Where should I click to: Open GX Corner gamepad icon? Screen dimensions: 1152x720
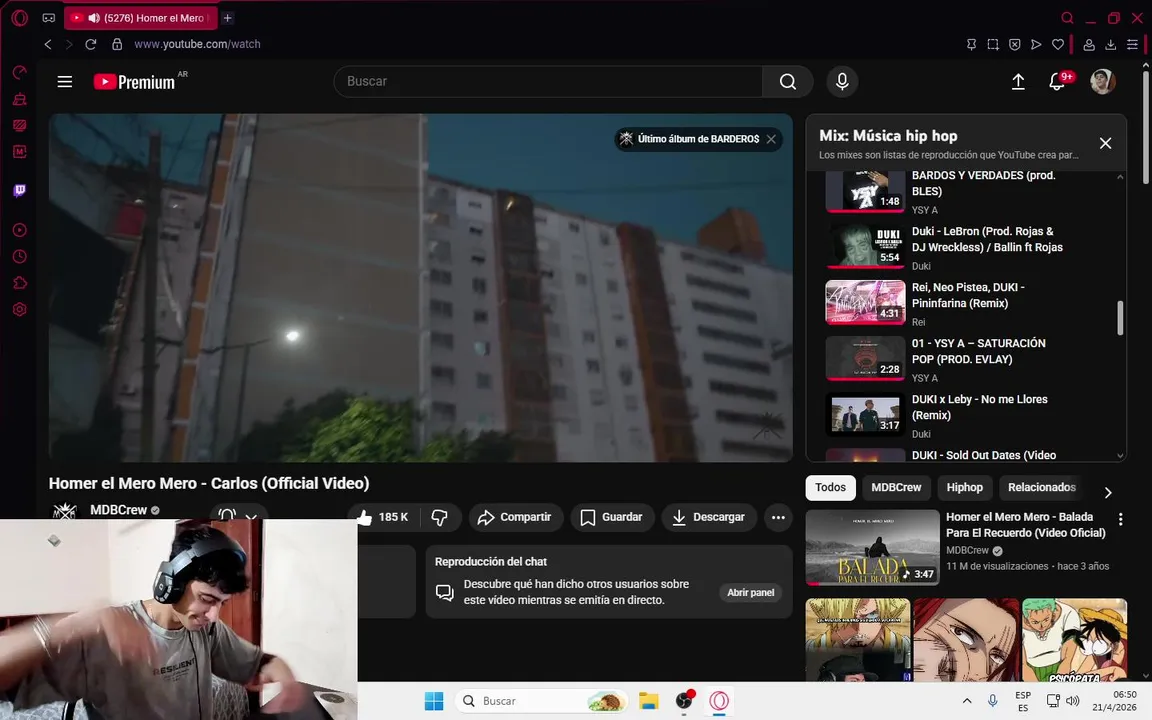[x=48, y=18]
